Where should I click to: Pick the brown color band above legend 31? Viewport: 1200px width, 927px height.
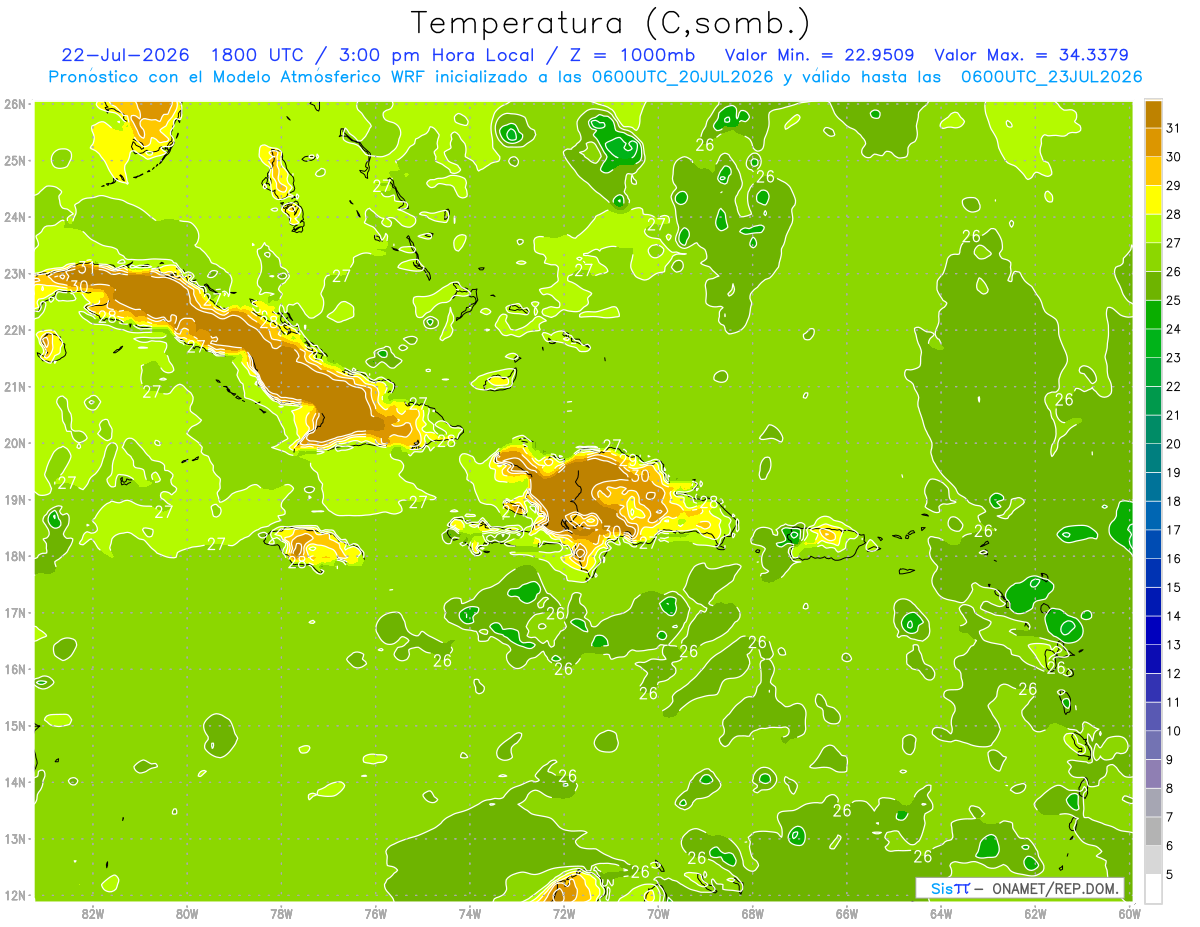(1153, 114)
